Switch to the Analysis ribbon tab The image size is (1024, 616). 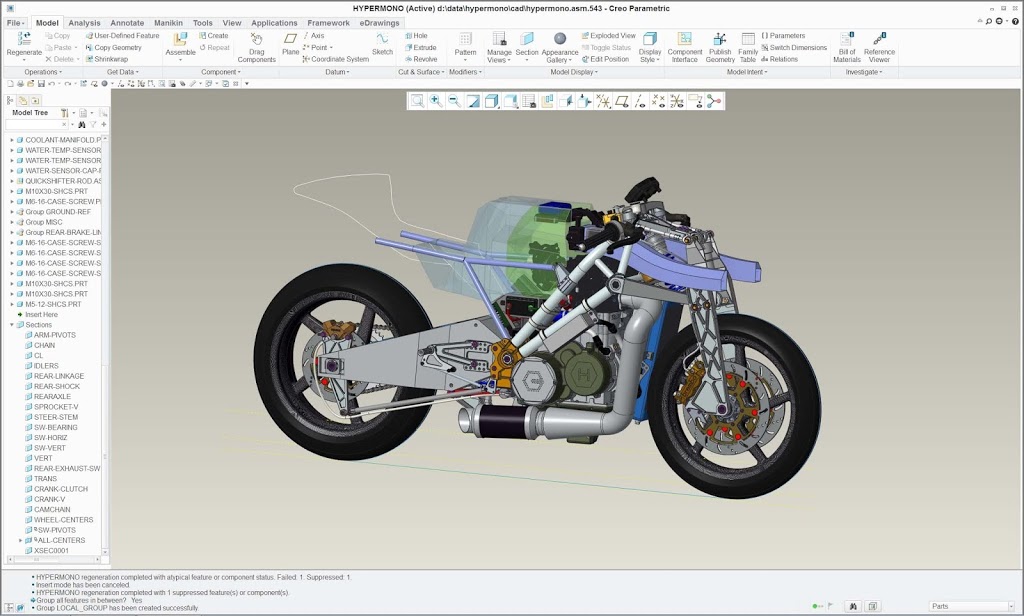point(84,22)
